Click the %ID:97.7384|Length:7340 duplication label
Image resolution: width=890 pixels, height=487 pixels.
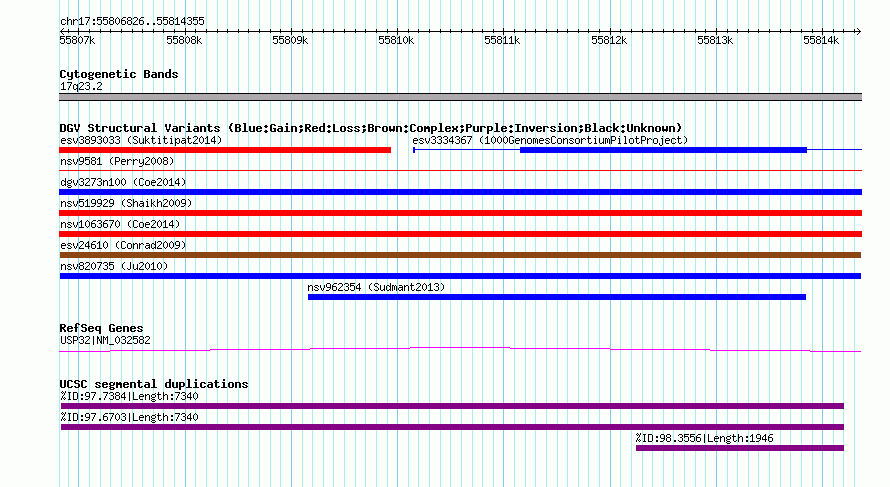coord(129,396)
